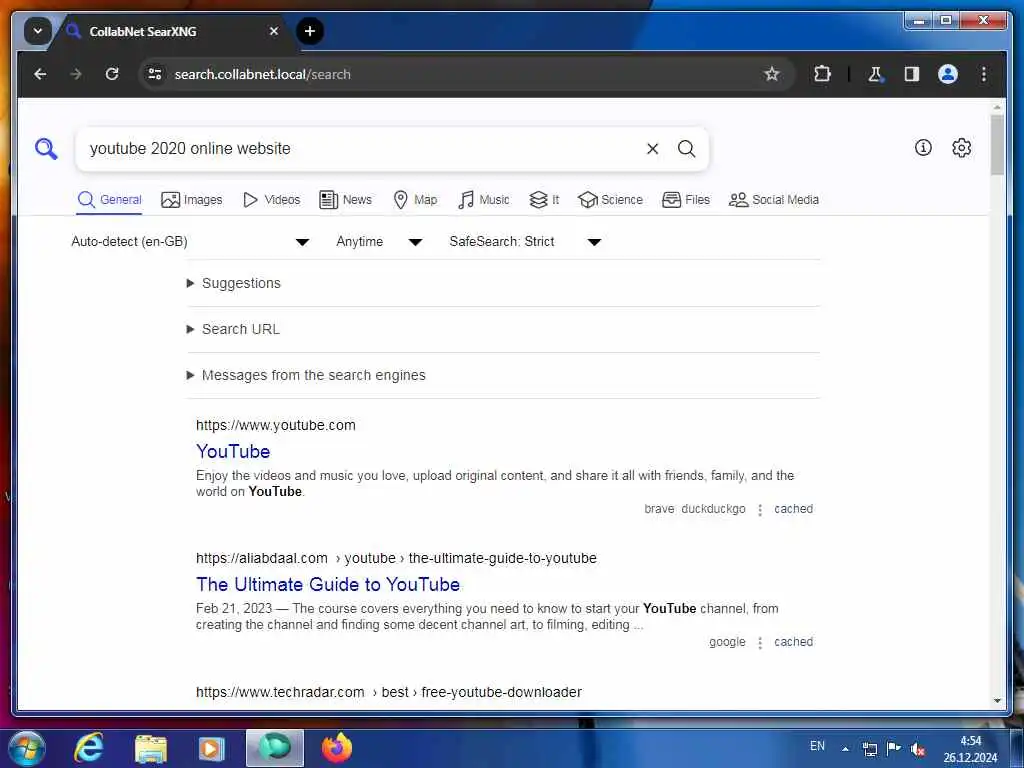Switch to the Music tab

point(484,200)
